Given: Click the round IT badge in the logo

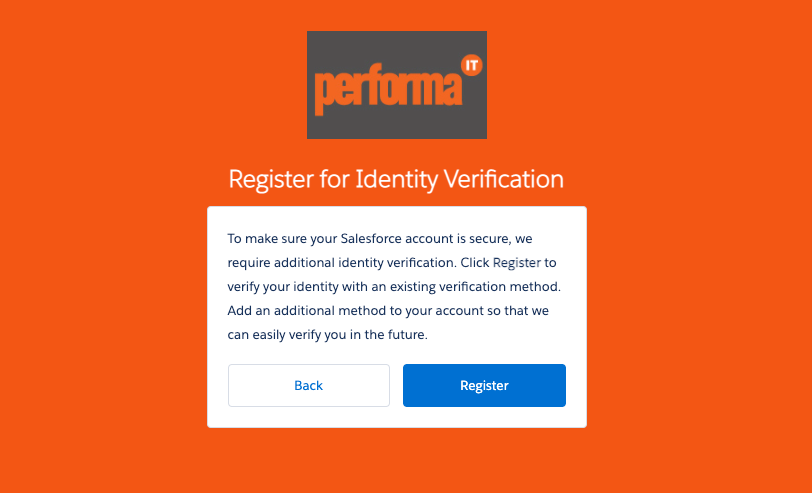Looking at the screenshot, I should pos(471,66).
